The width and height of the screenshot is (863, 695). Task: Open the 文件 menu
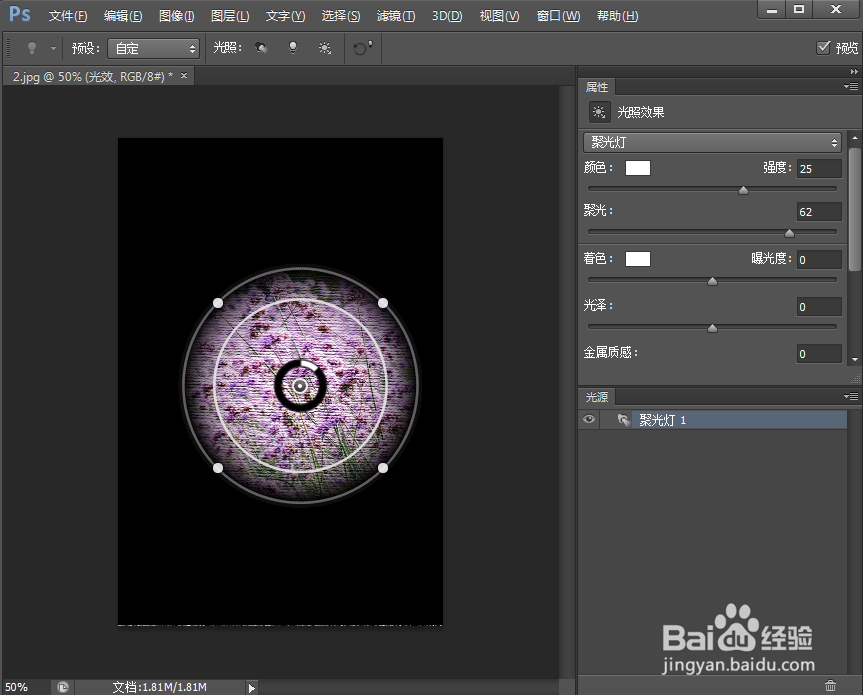tap(68, 16)
